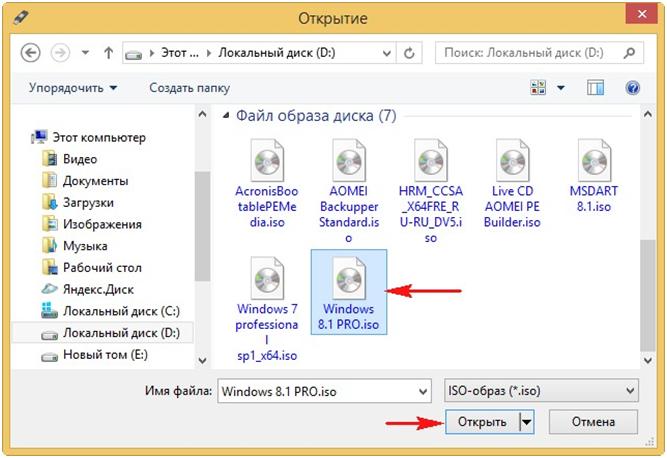
Task: Click navigation pane scroll down arrow
Action: pyautogui.click(x=202, y=361)
